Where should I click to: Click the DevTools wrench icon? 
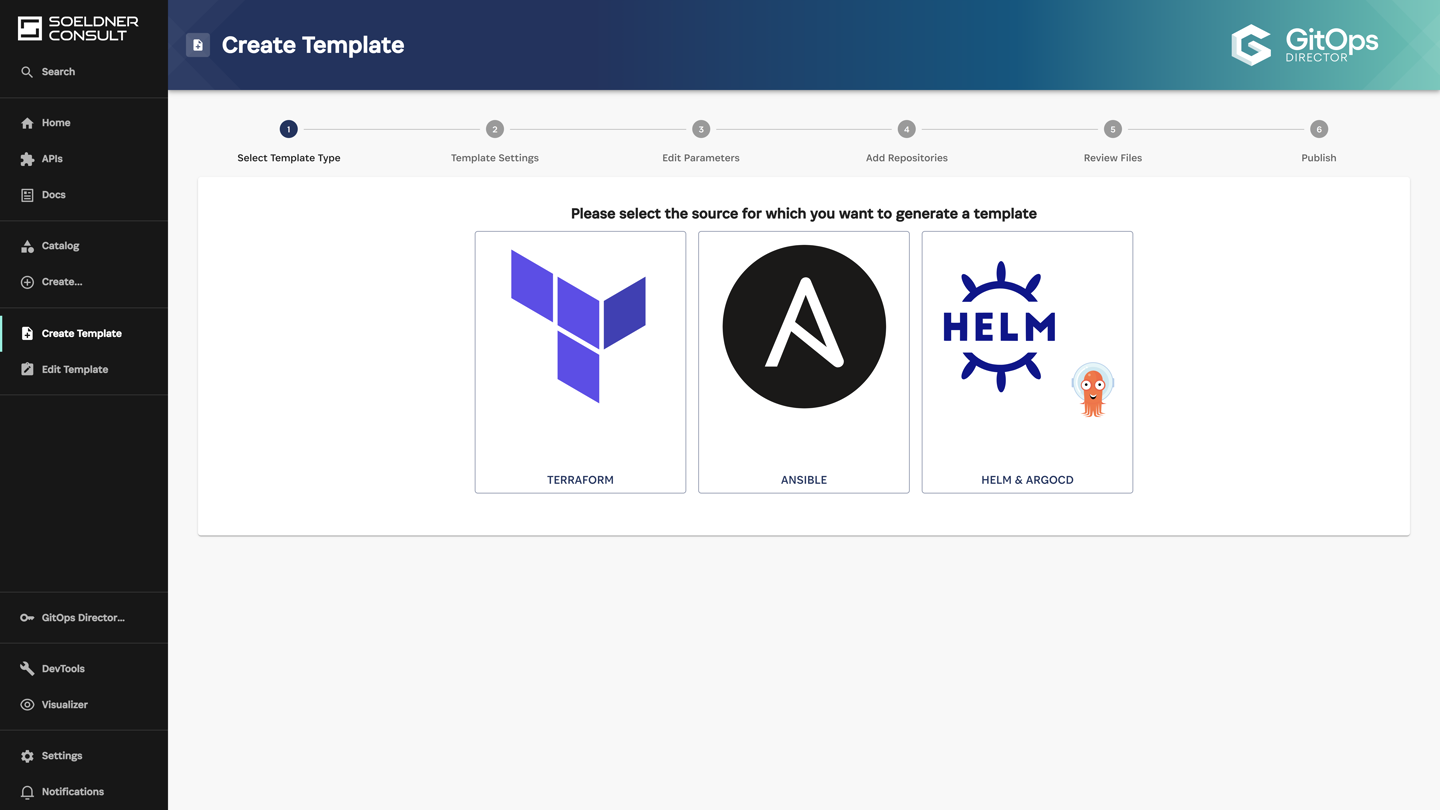[27, 669]
